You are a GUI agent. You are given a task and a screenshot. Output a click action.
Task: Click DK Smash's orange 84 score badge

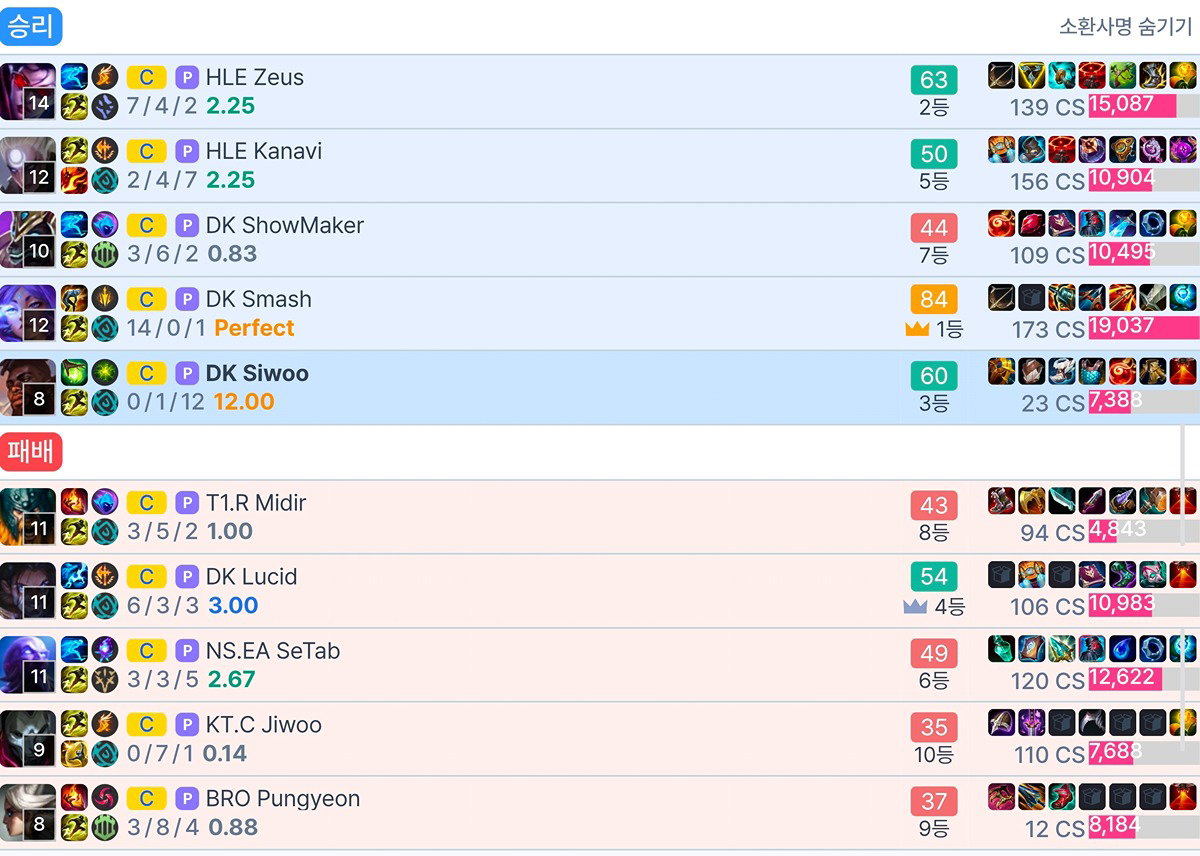point(934,299)
